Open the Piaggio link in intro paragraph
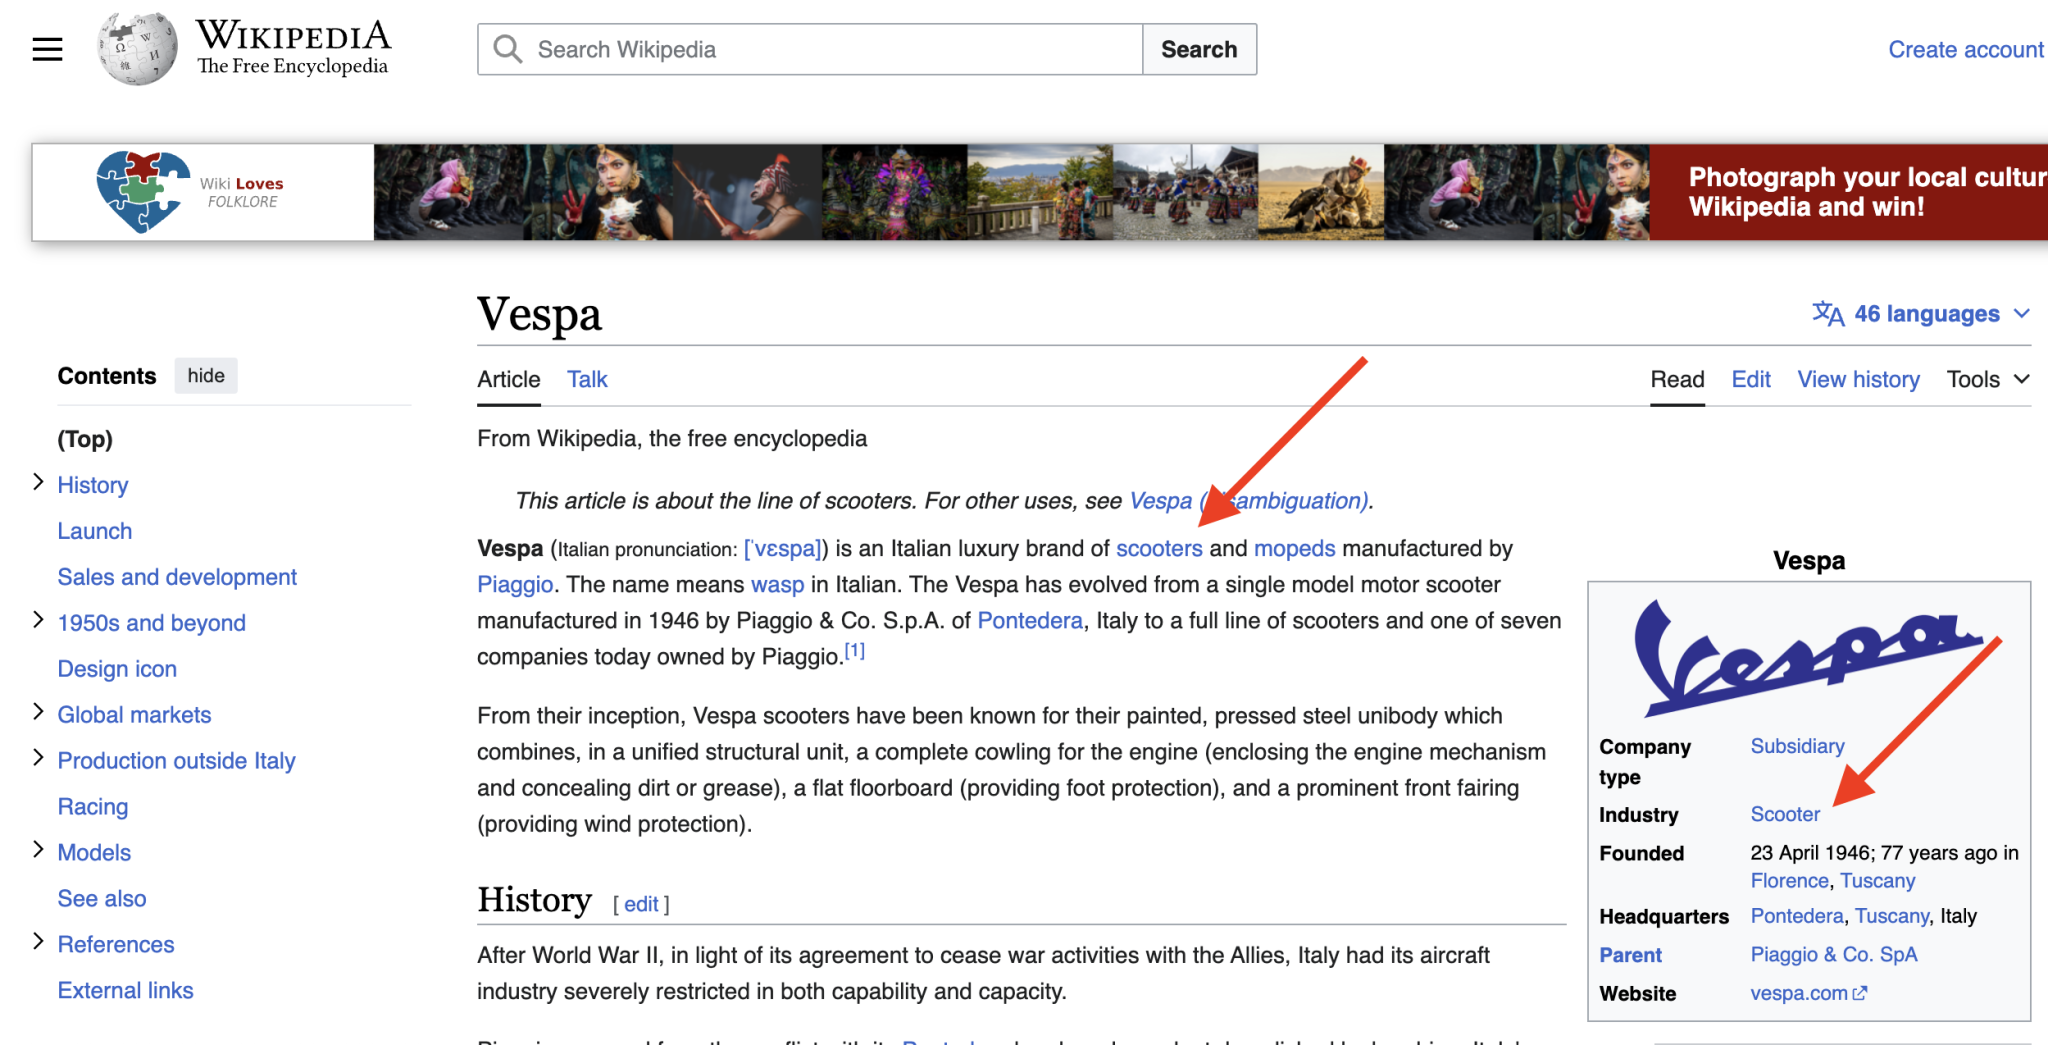The height and width of the screenshot is (1045, 2048). coord(515,585)
